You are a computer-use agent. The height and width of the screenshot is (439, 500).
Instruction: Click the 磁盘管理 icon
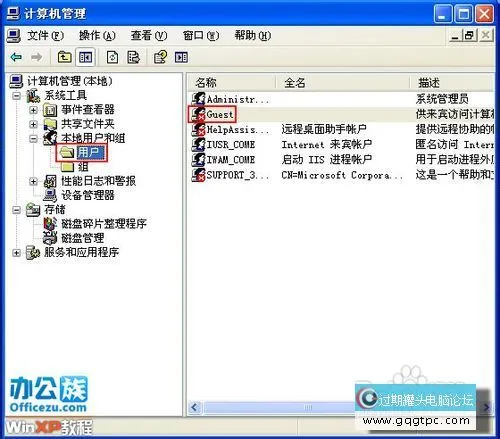pos(50,238)
